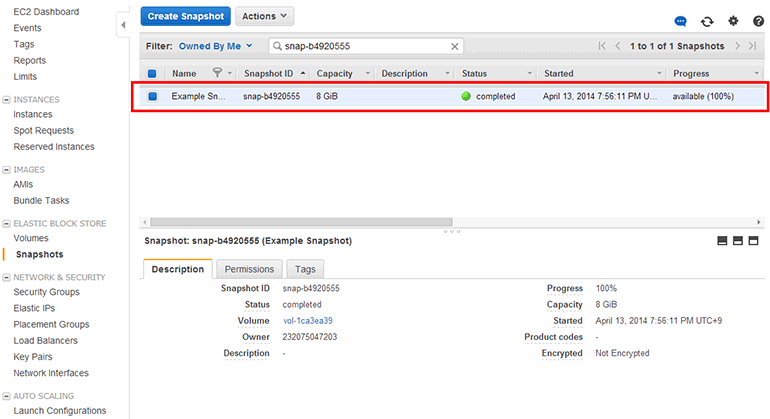Open the settings gear icon

click(733, 20)
